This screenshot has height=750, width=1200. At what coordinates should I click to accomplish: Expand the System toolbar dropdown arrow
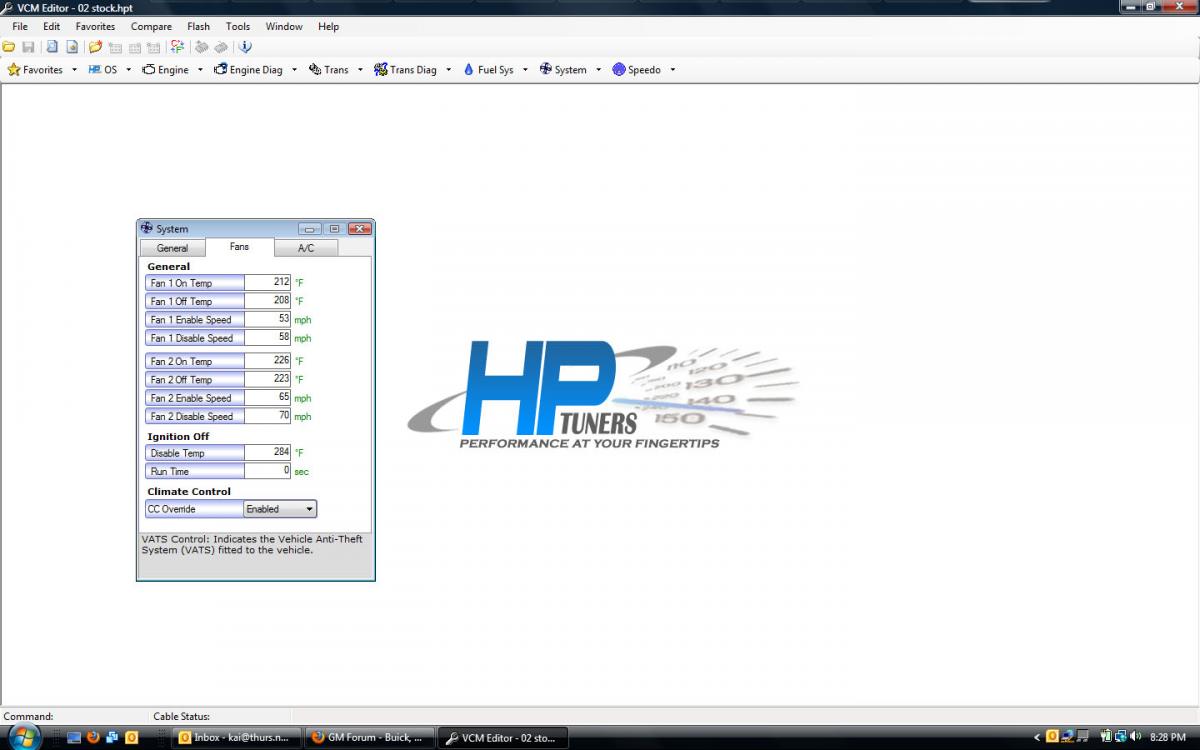click(599, 70)
